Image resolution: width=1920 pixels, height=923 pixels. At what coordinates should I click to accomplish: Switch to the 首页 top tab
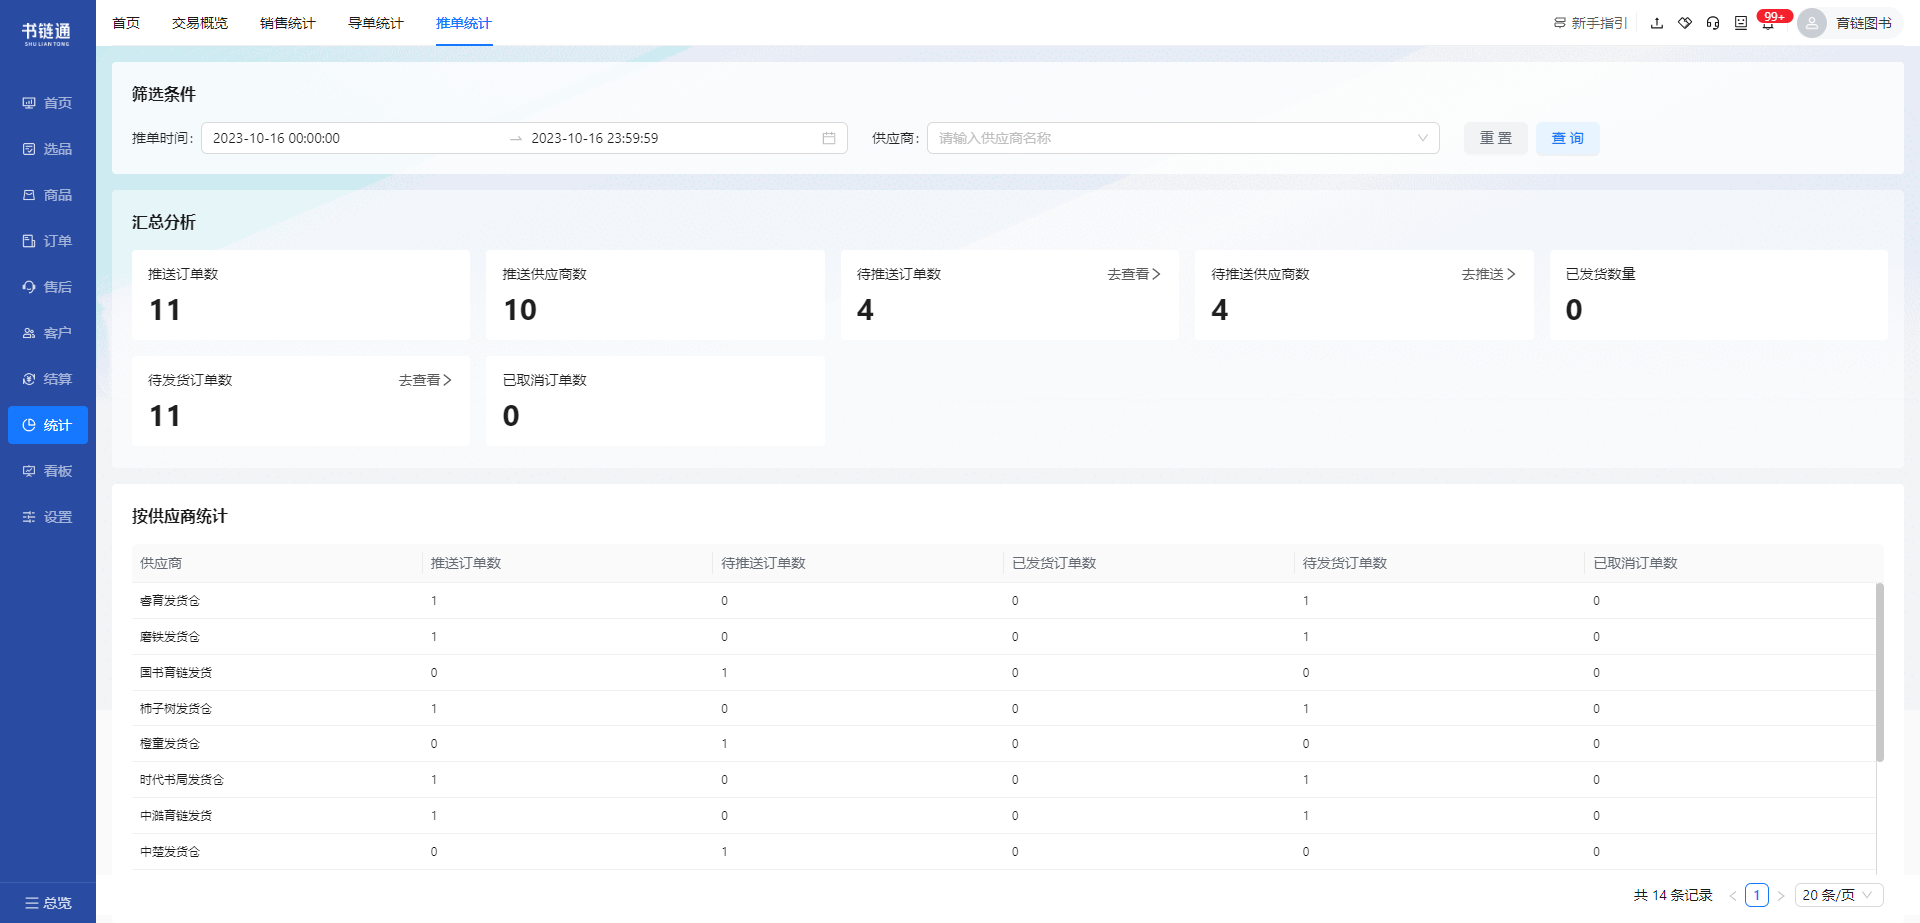[126, 23]
